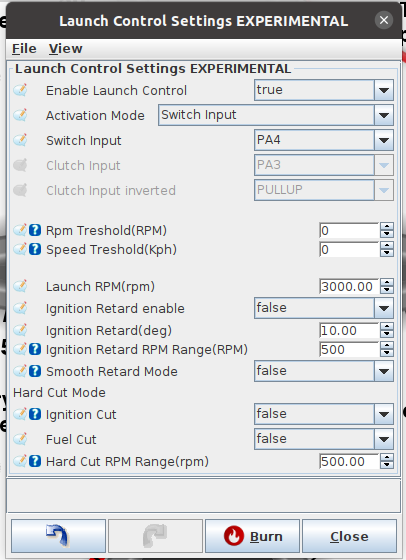Click the note icon beside Ignition Retard(deg)
Image resolution: width=406 pixels, height=560 pixels.
coord(20,330)
